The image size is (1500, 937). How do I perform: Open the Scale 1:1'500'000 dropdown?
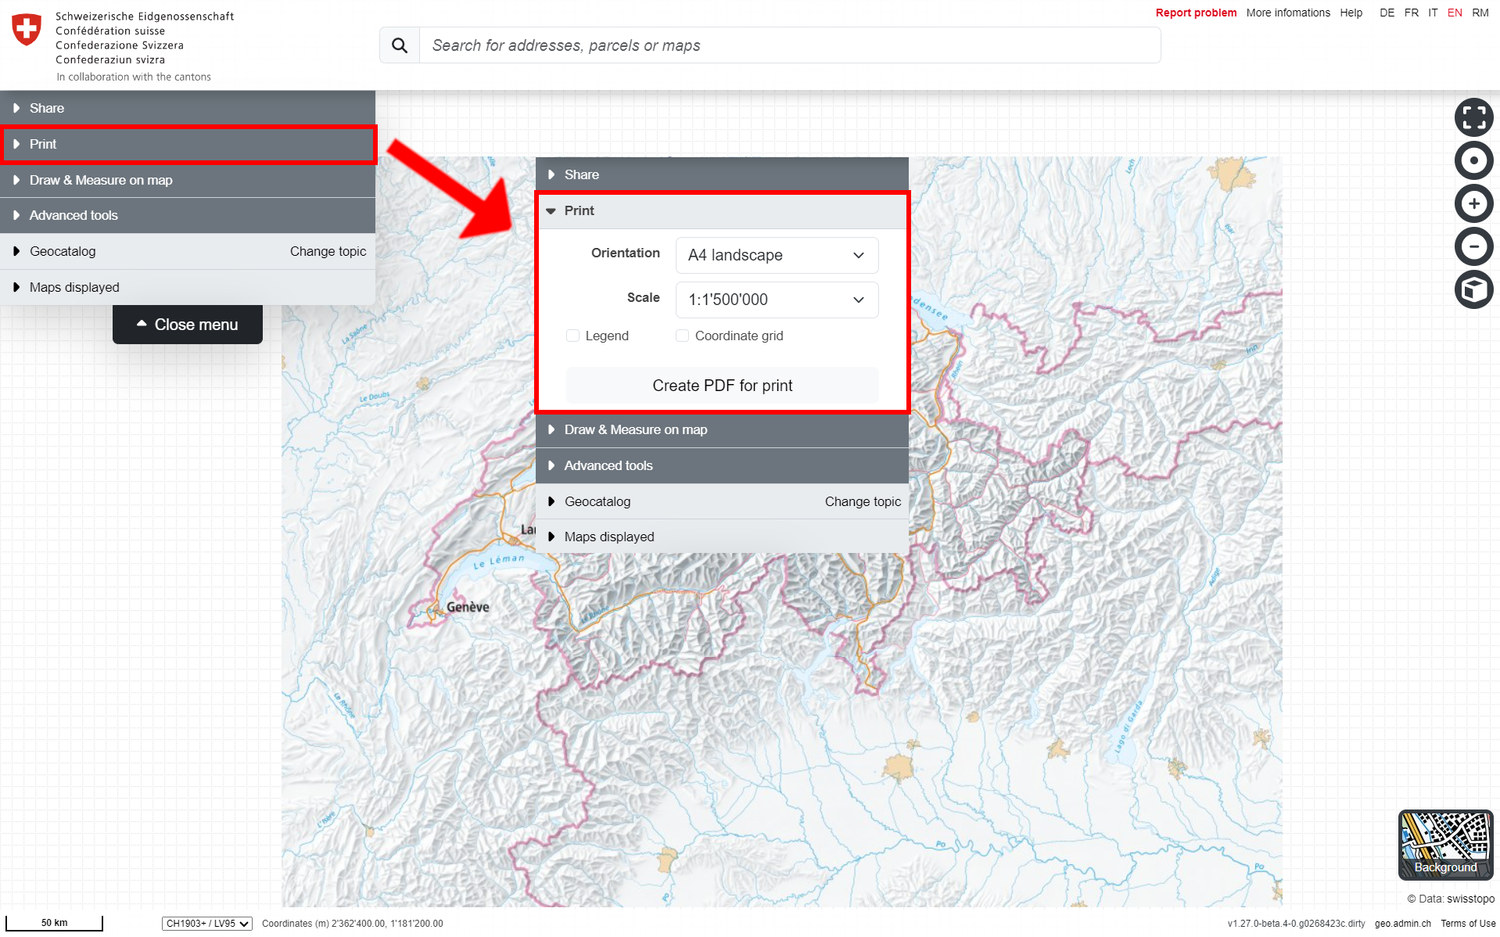777,300
